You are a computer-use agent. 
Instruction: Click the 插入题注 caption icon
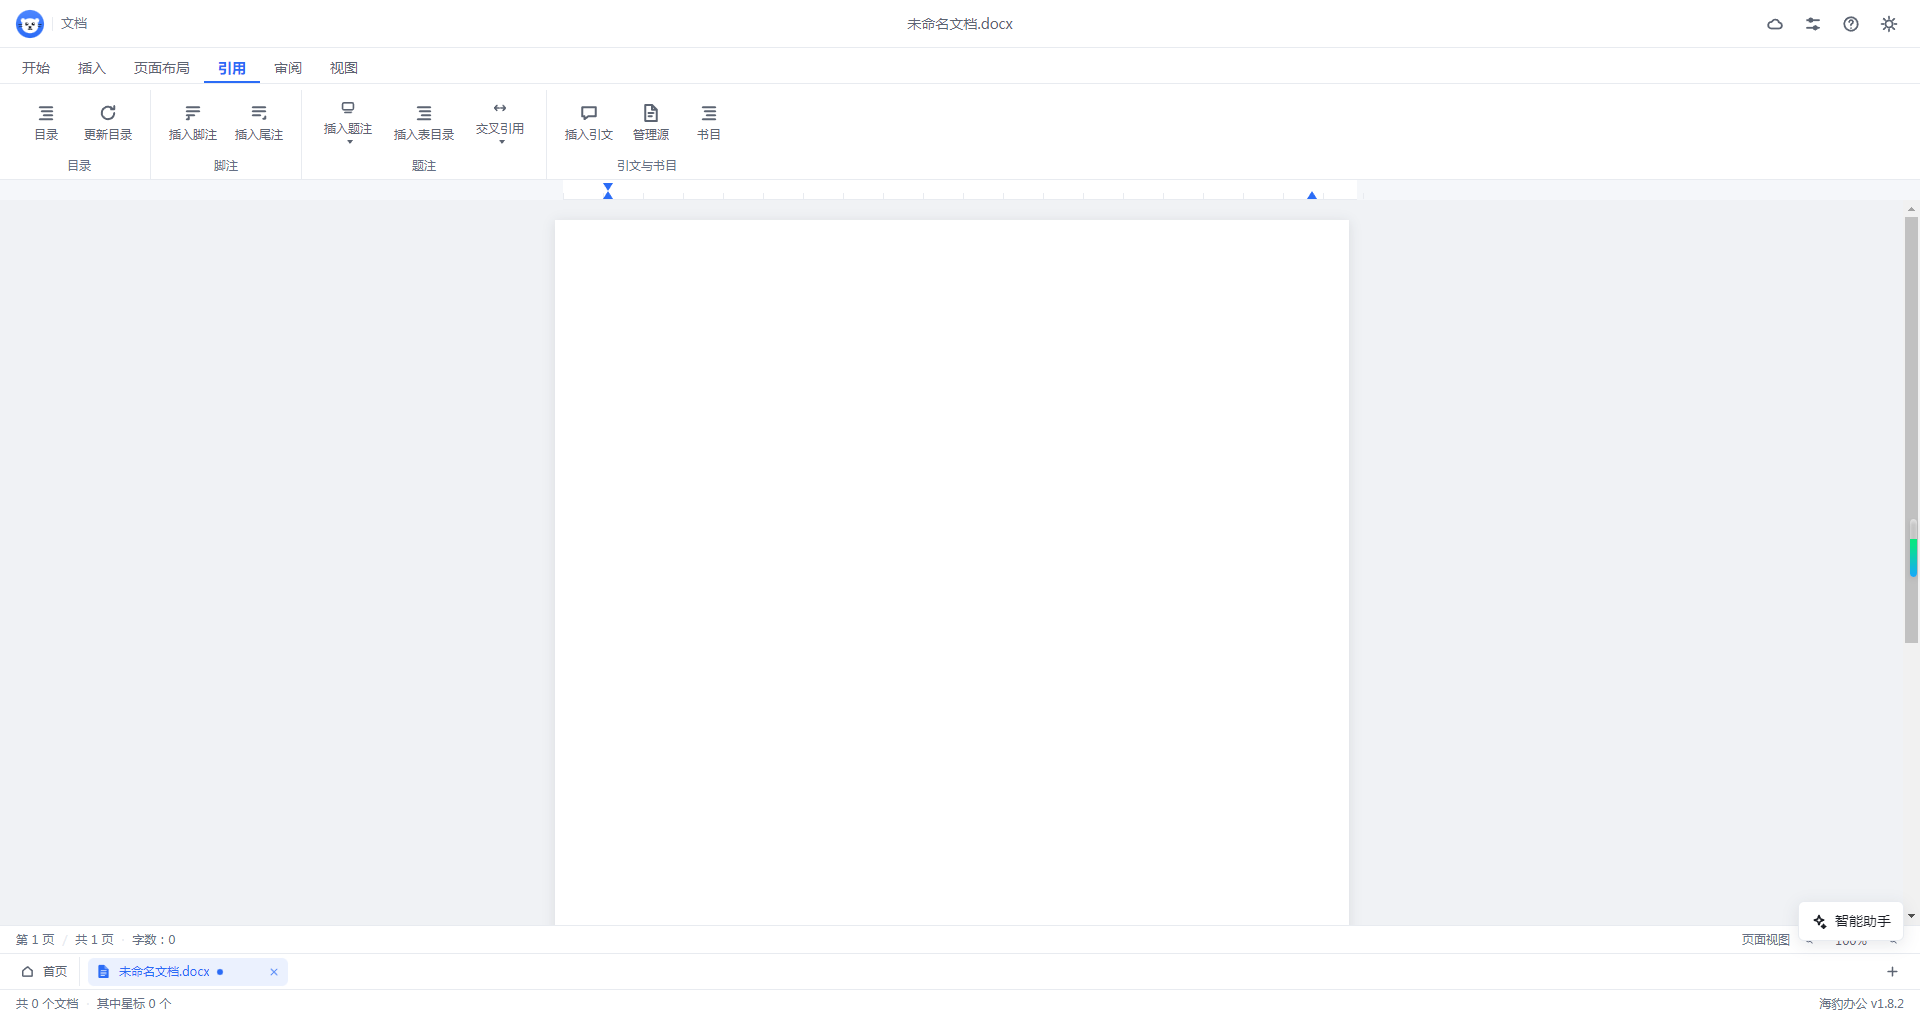[x=348, y=108]
